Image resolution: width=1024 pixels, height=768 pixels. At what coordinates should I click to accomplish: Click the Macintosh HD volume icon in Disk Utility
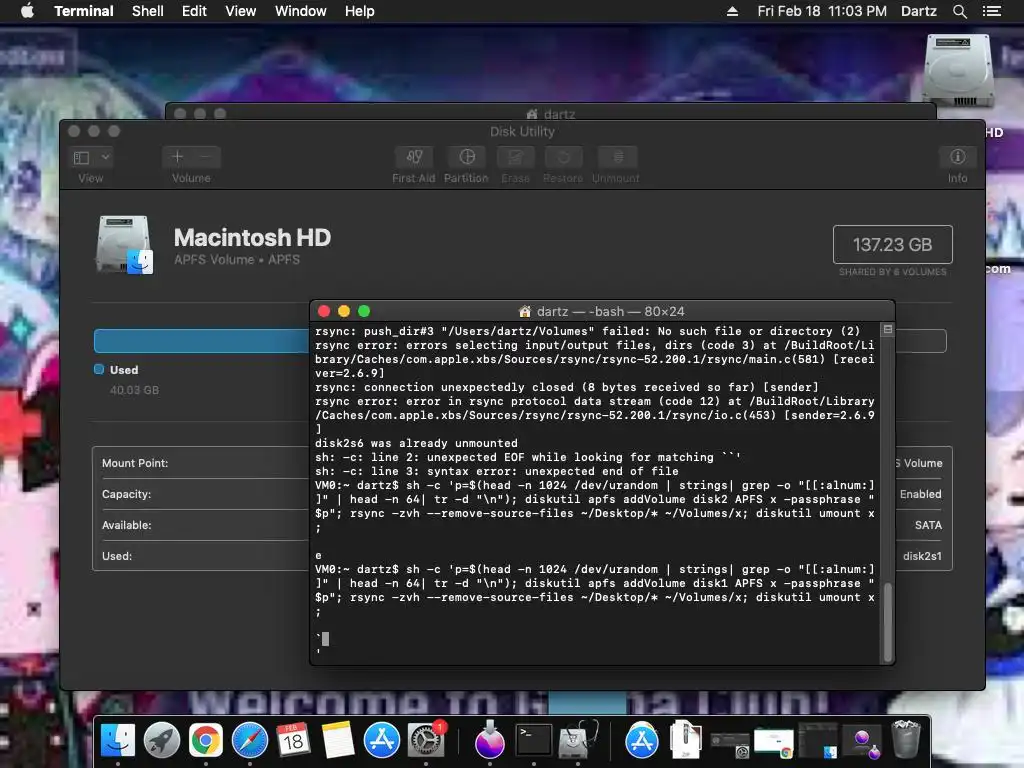pos(125,245)
